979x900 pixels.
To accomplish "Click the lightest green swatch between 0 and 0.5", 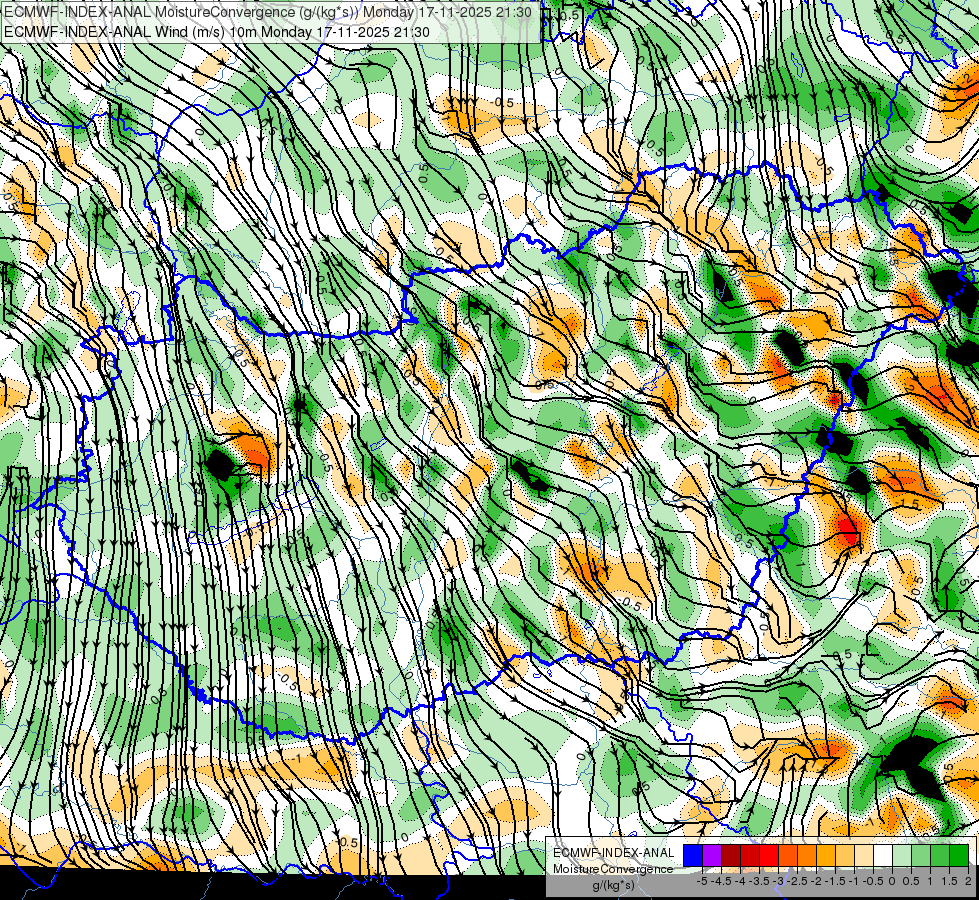I will pos(902,855).
